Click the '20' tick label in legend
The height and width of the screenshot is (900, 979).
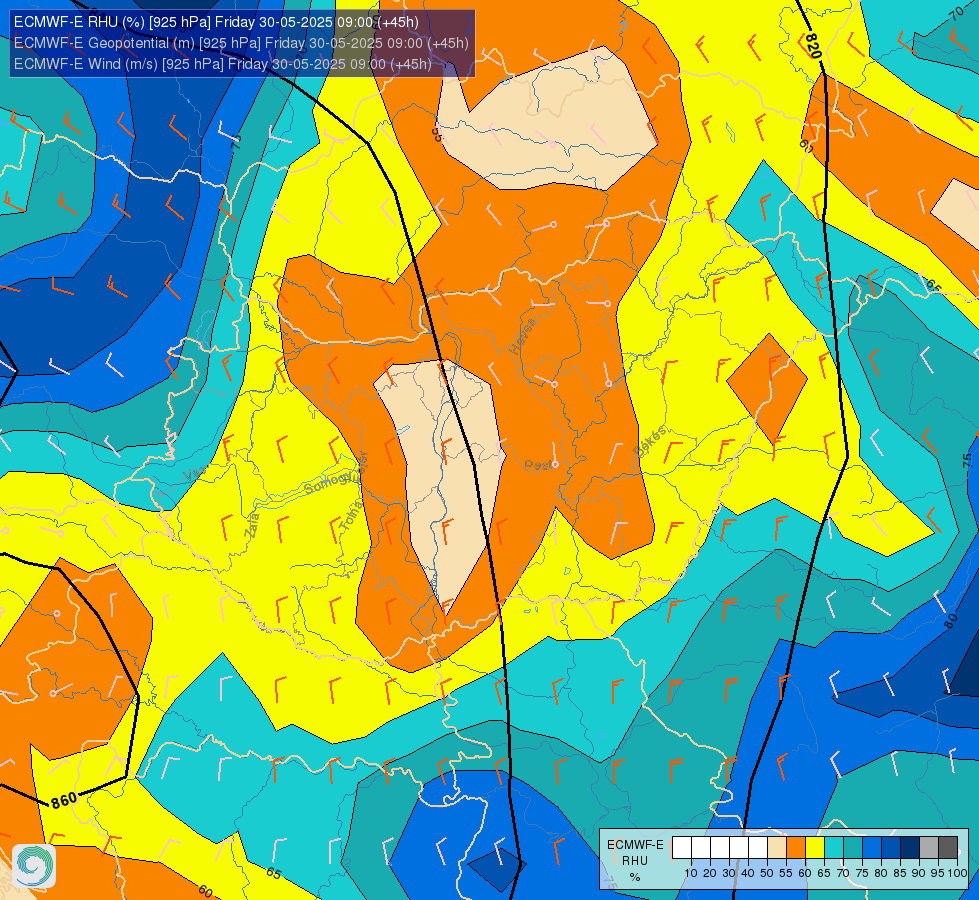(x=710, y=873)
